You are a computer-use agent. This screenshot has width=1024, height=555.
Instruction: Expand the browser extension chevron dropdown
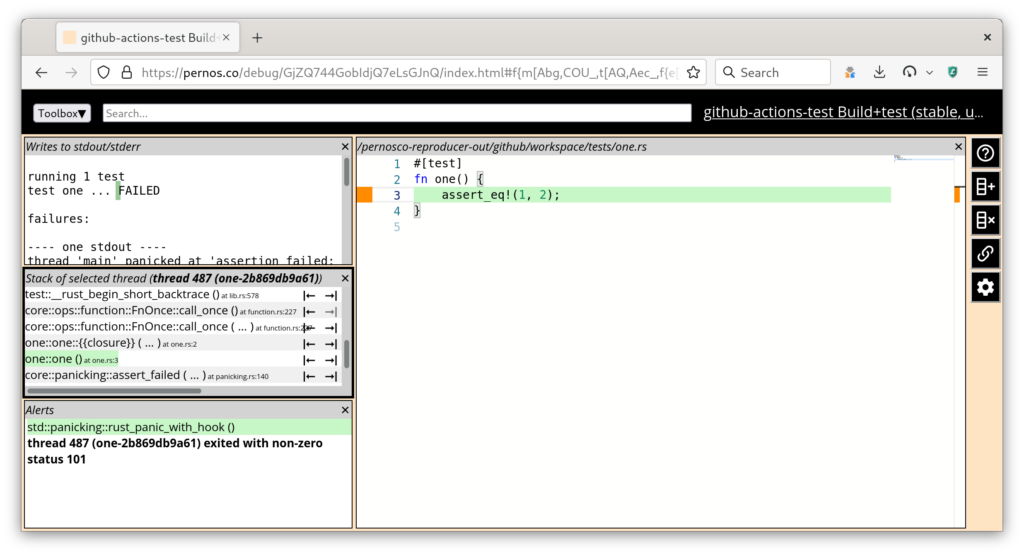click(929, 72)
